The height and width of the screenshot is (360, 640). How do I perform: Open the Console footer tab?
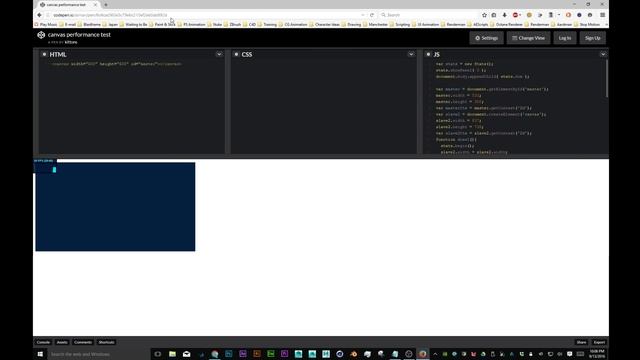pyautogui.click(x=43, y=342)
